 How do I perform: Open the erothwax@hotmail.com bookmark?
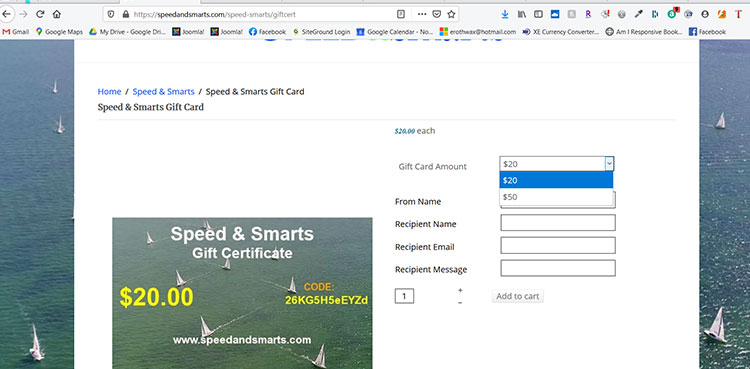[478, 32]
